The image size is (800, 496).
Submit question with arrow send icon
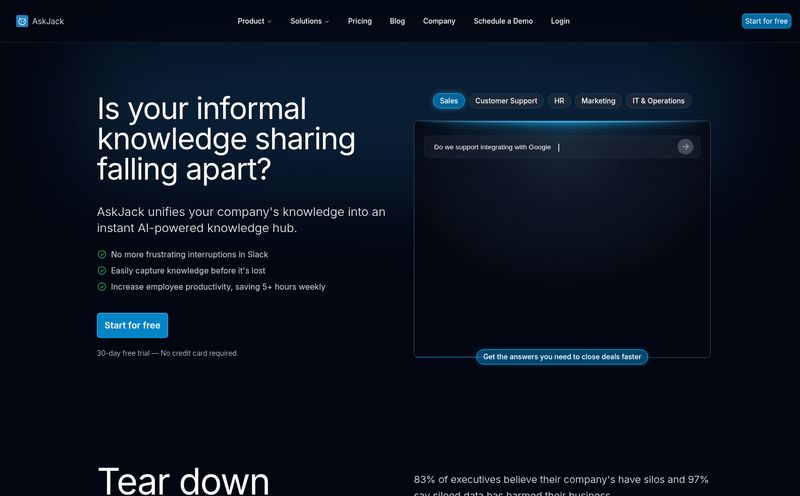coord(685,147)
